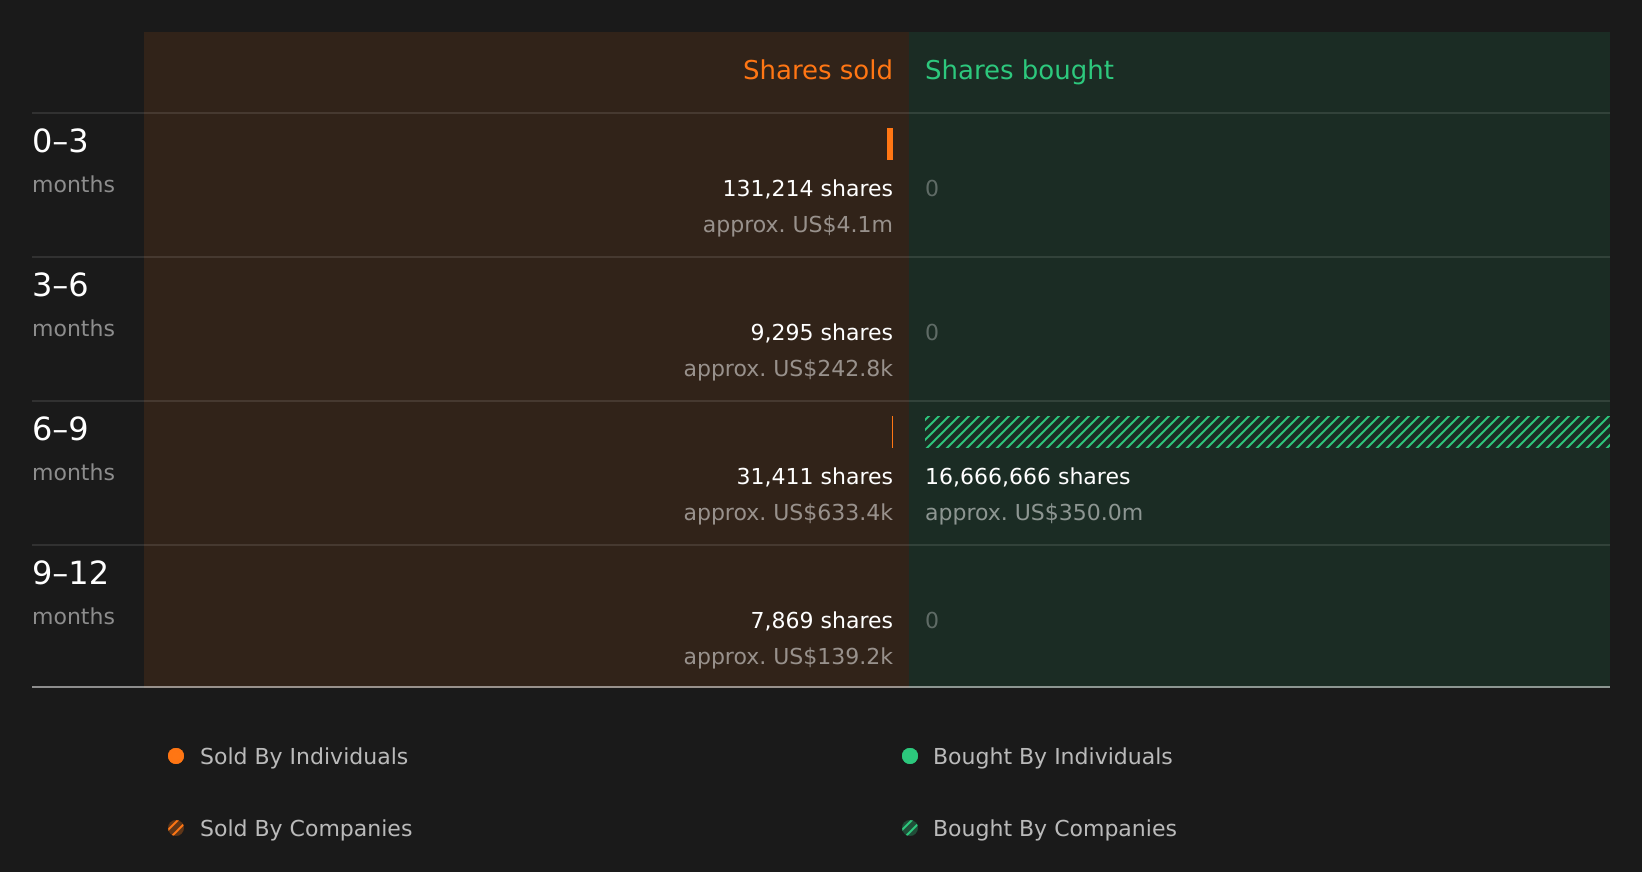Click the approx. US$633.4k value
The width and height of the screenshot is (1642, 872).
[x=788, y=513]
